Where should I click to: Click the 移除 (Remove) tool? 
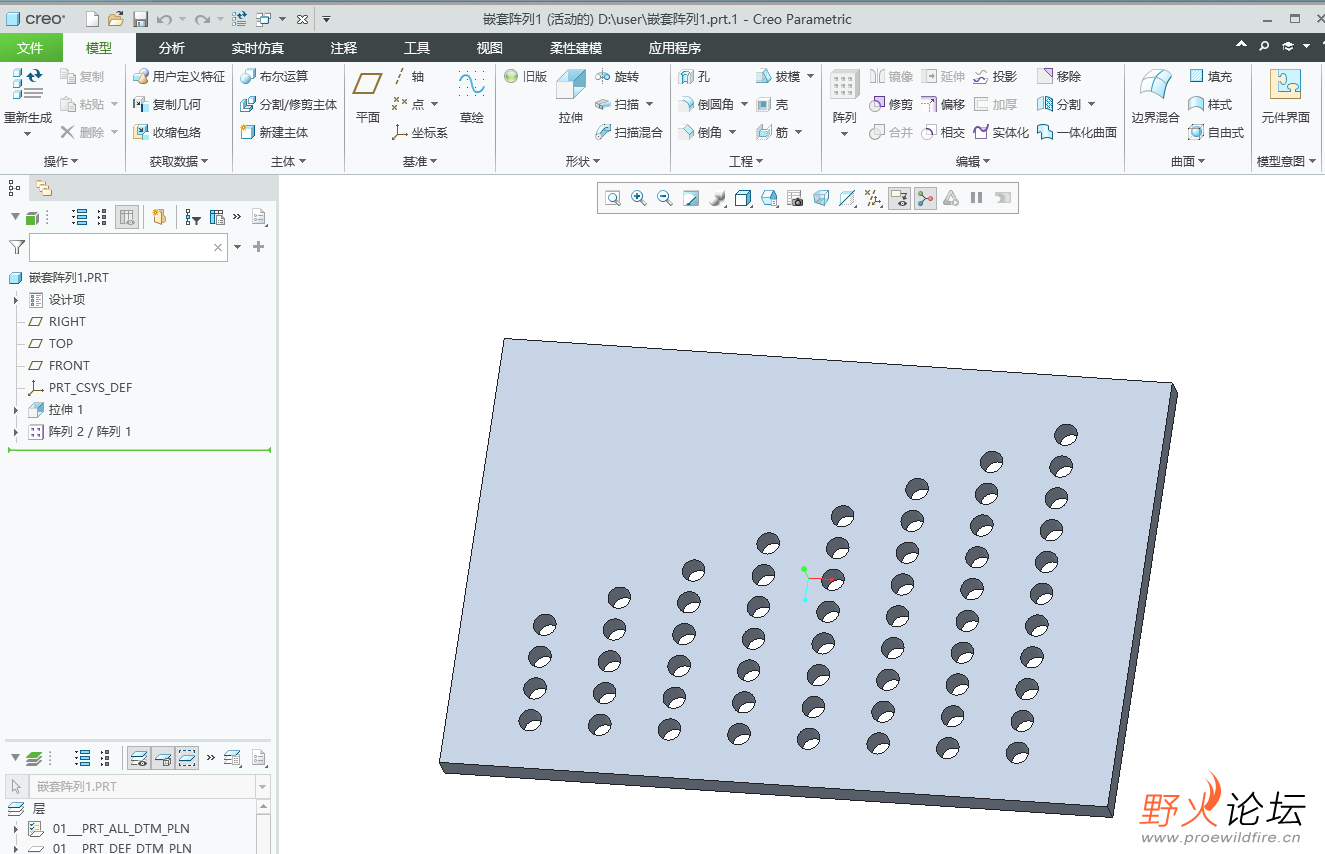pos(1059,76)
